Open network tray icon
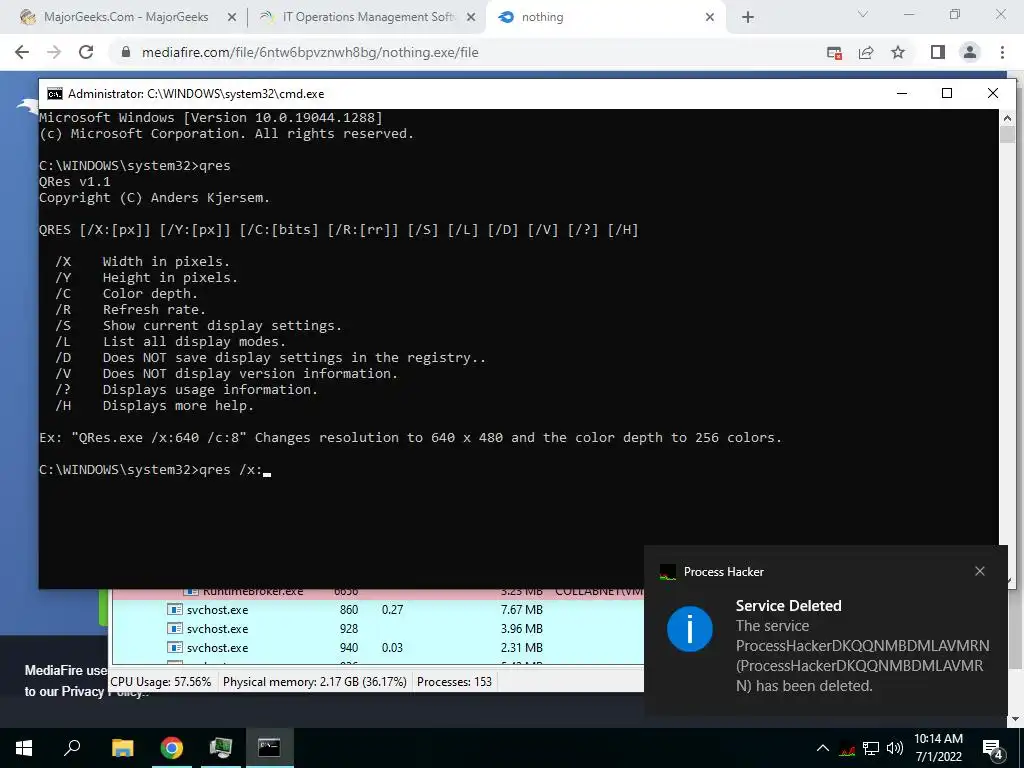Image resolution: width=1024 pixels, height=768 pixels. (x=871, y=748)
